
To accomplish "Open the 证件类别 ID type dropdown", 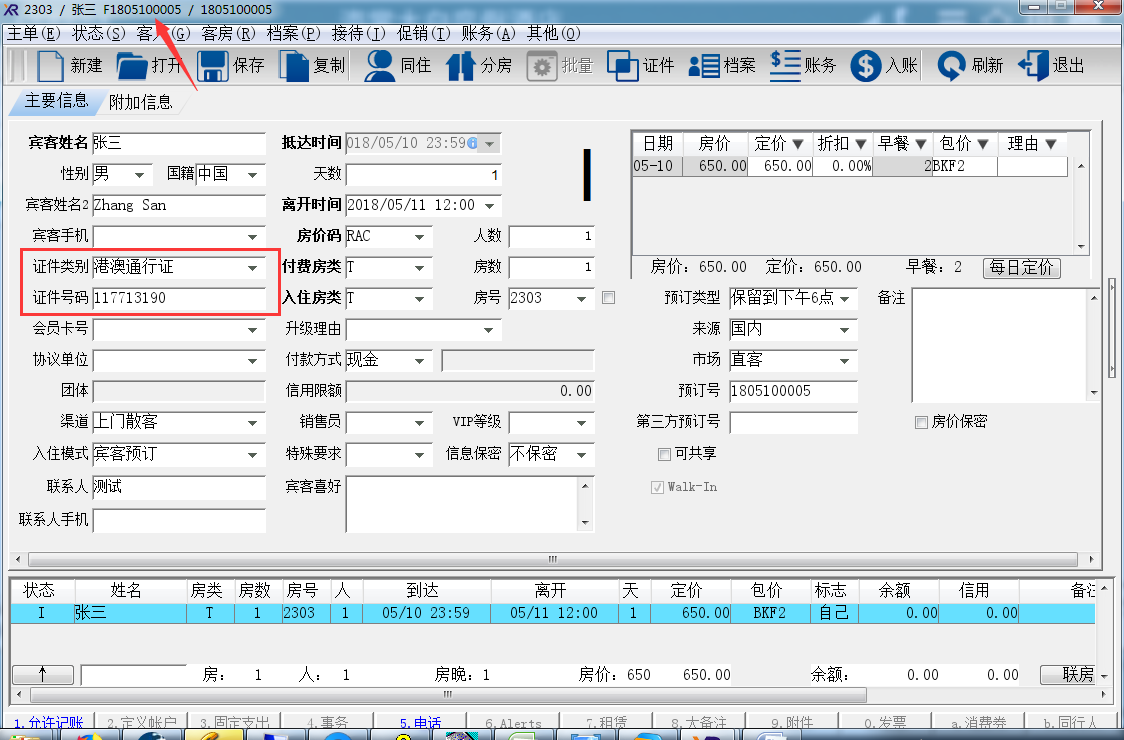I will (252, 267).
